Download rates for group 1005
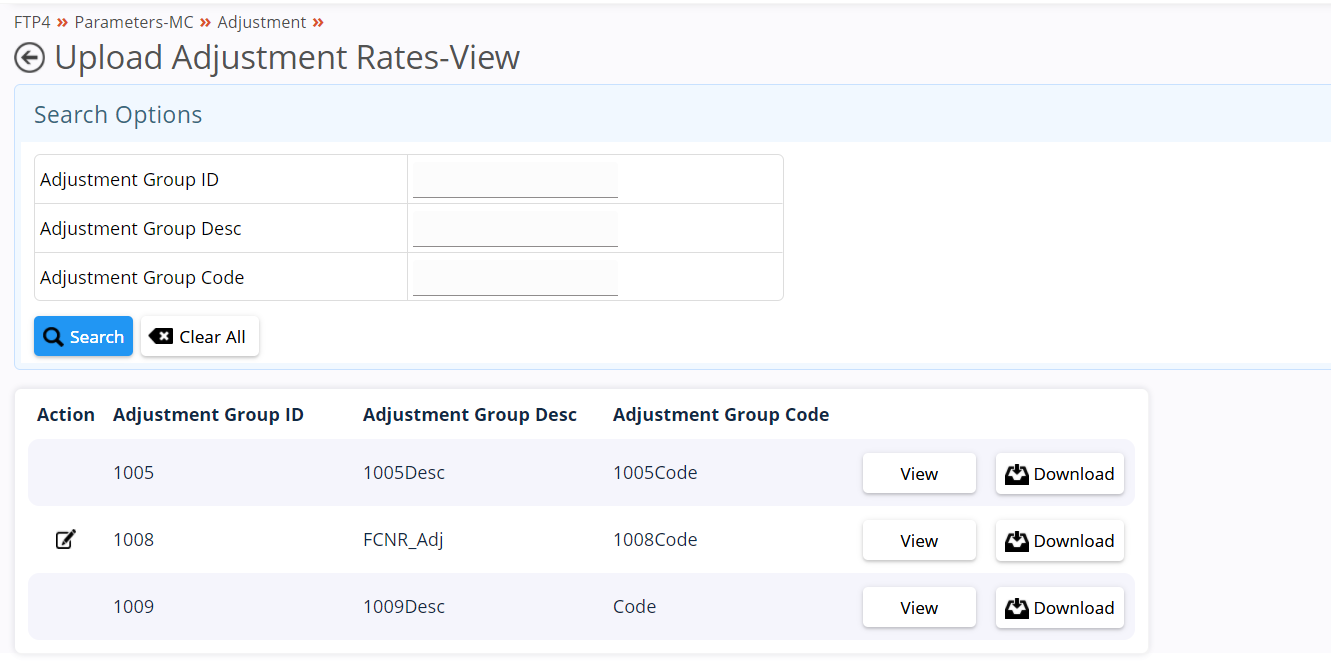The image size is (1331, 670). coord(1060,474)
